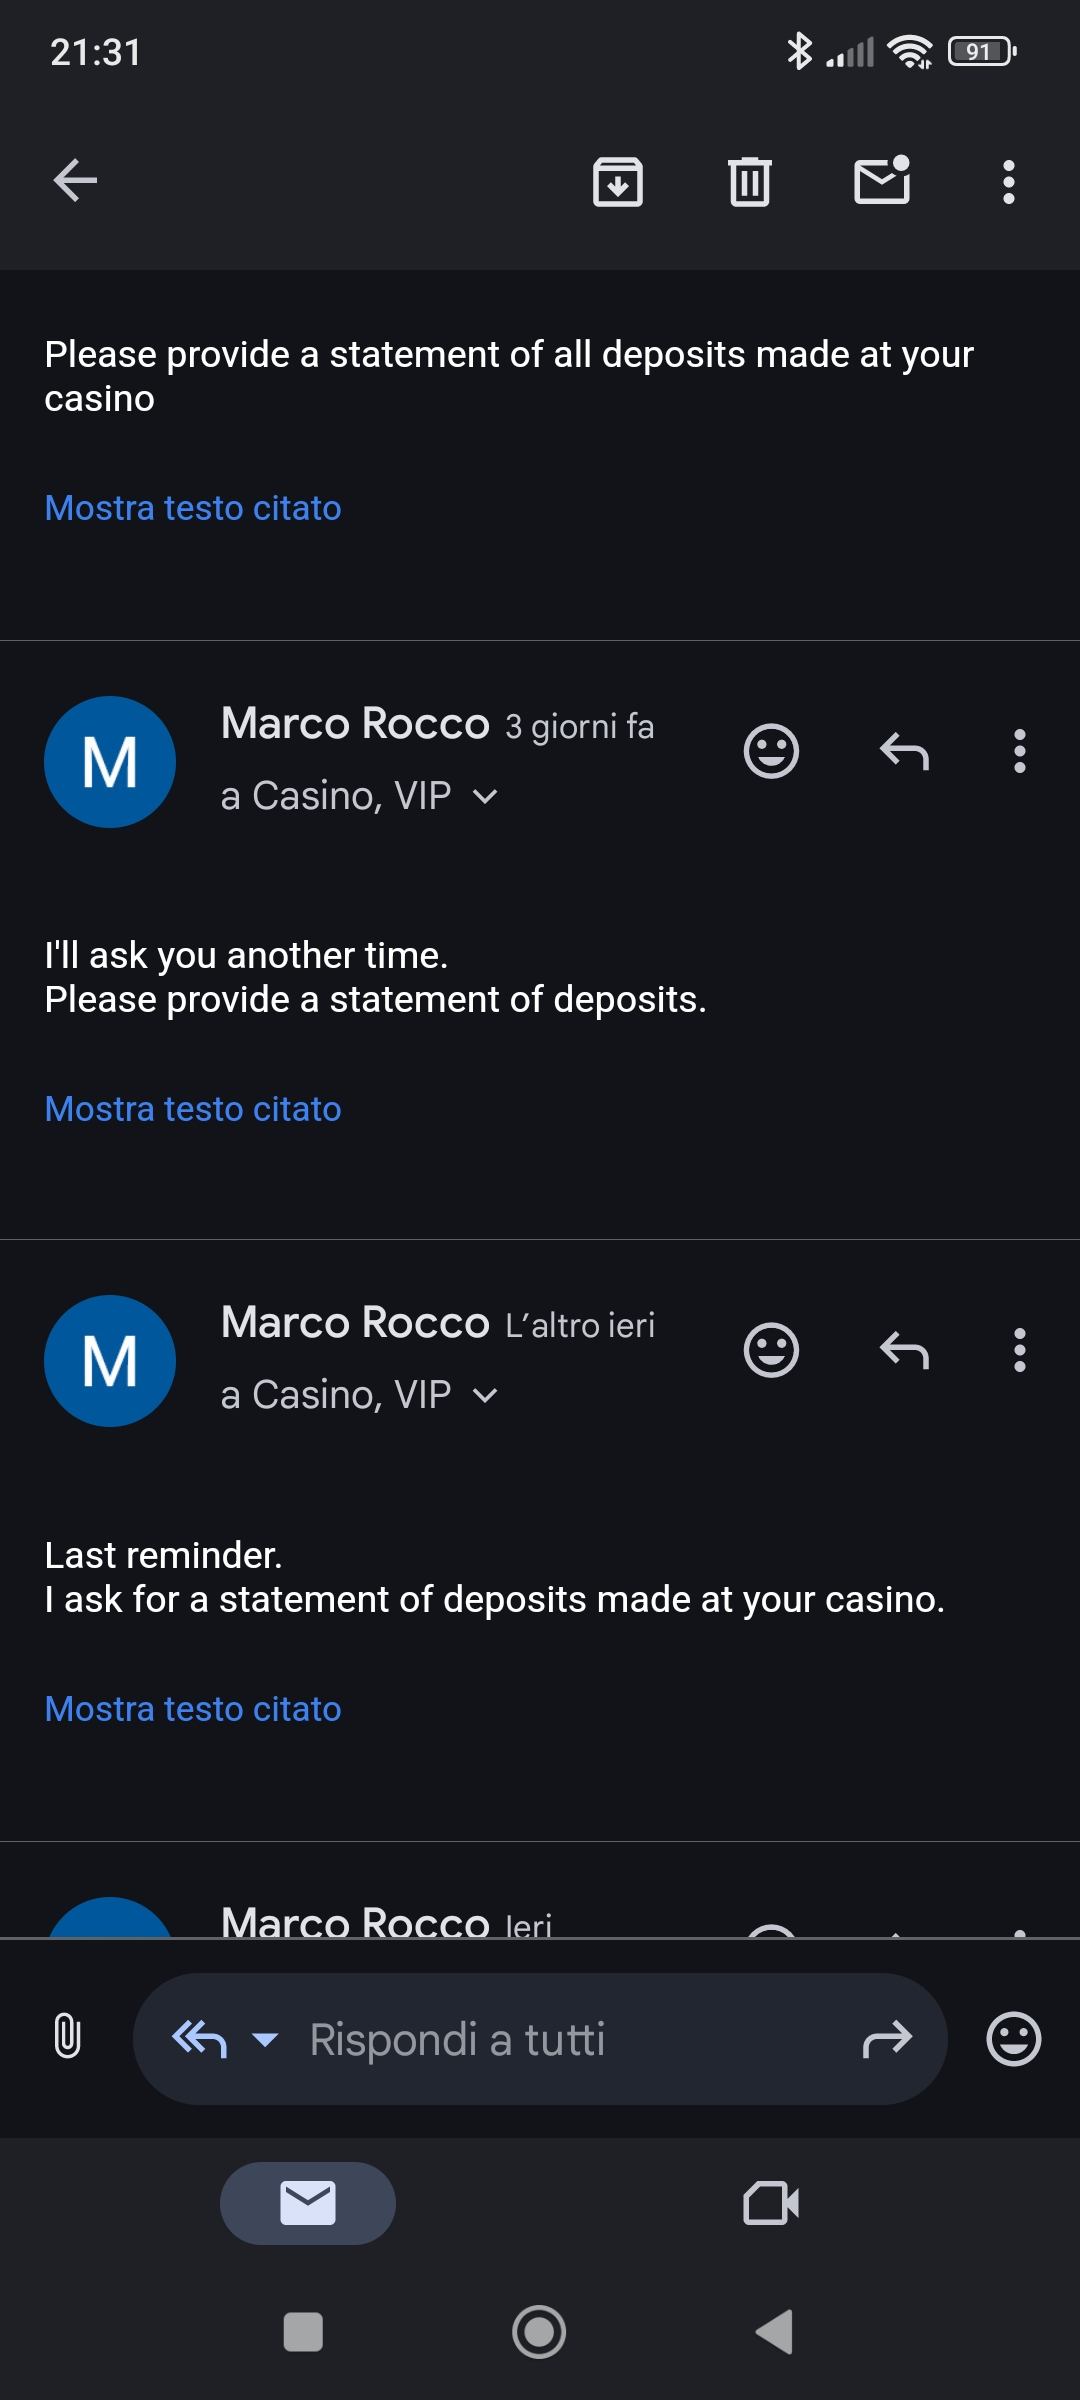Reply to the 'L'altro ieri' message
Viewport: 1080px width, 2400px height.
[904, 1351]
